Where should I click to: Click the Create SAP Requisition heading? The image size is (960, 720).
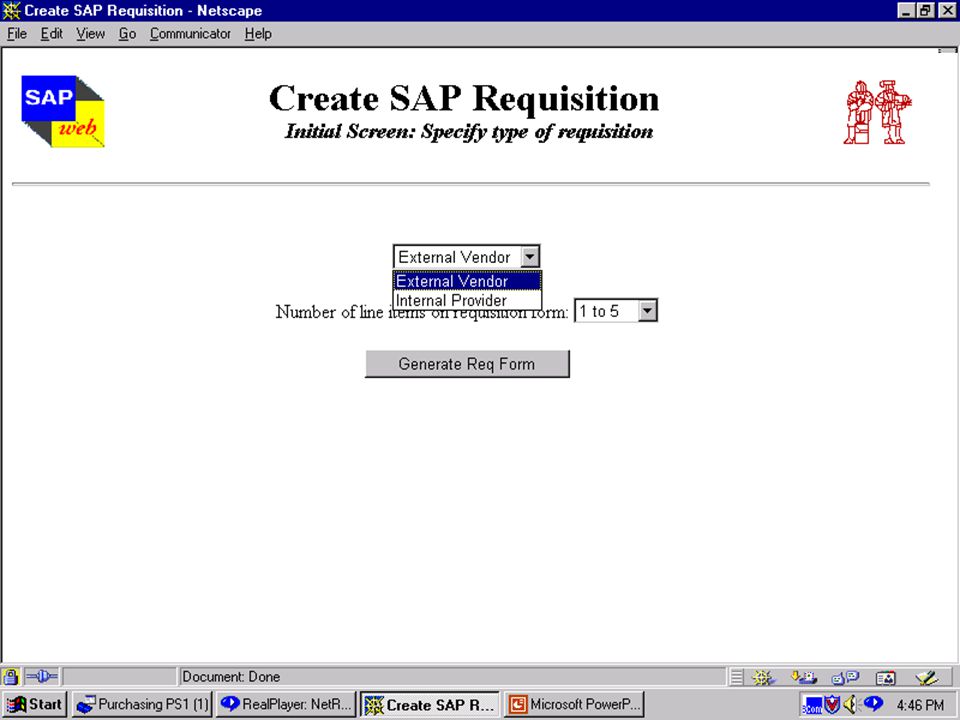[464, 98]
